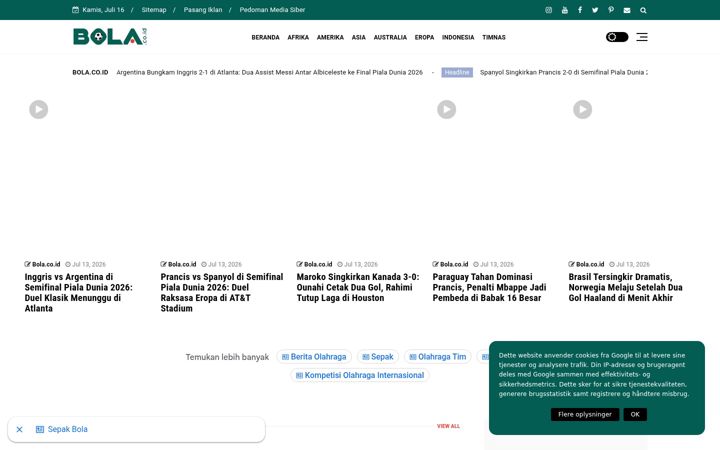The height and width of the screenshot is (450, 720).
Task: Open Maroko Singkirkan Kanada article headline
Action: pos(358,287)
